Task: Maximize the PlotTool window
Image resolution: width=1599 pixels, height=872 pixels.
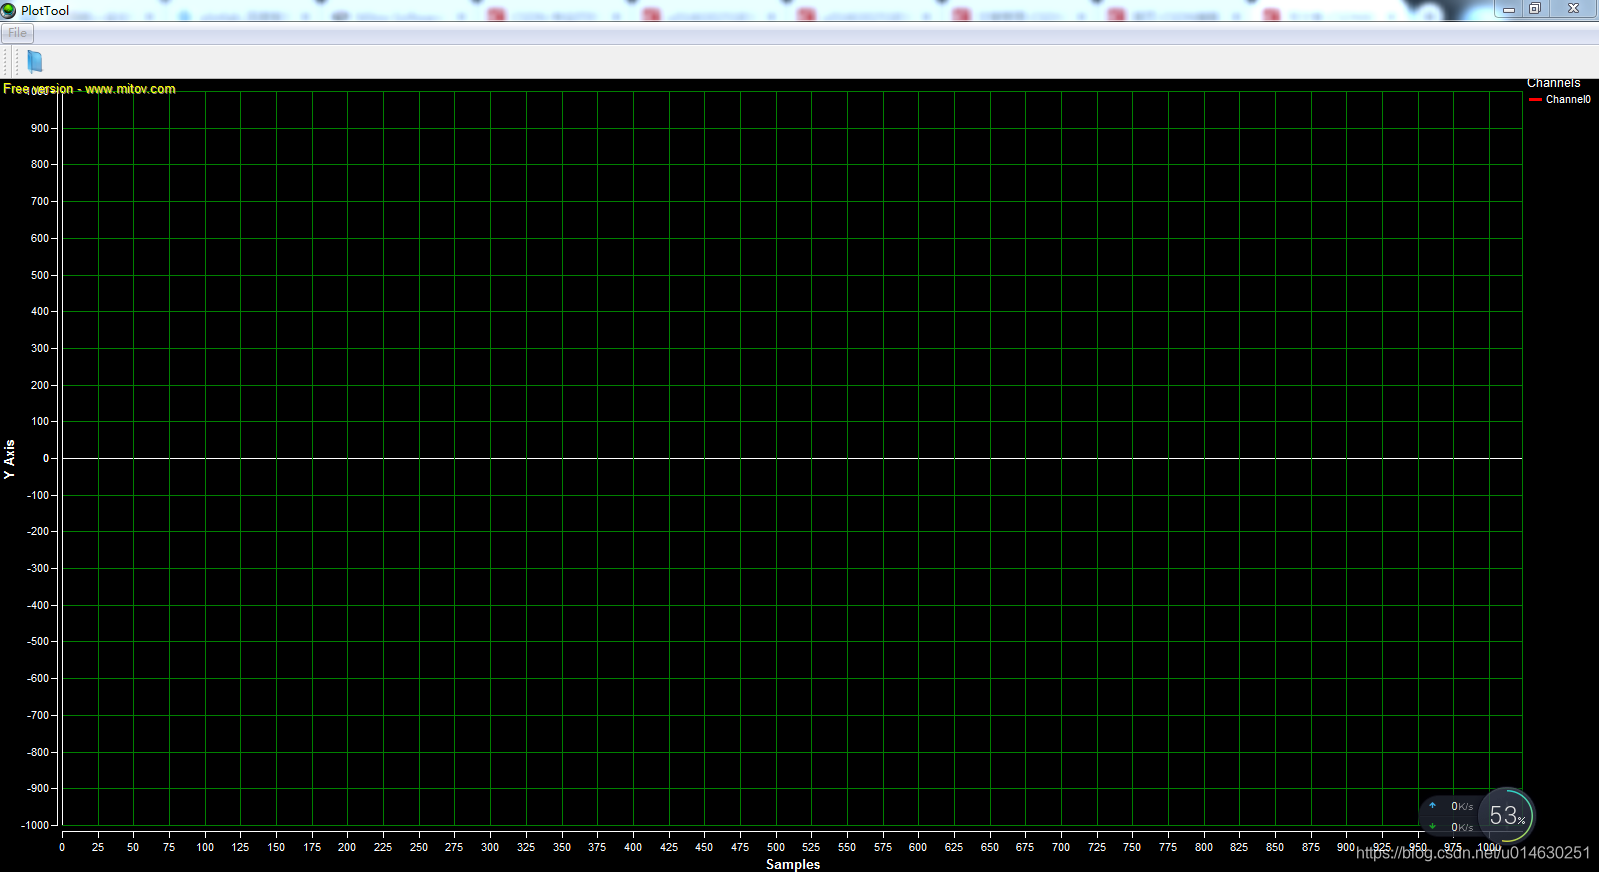Action: click(1535, 9)
